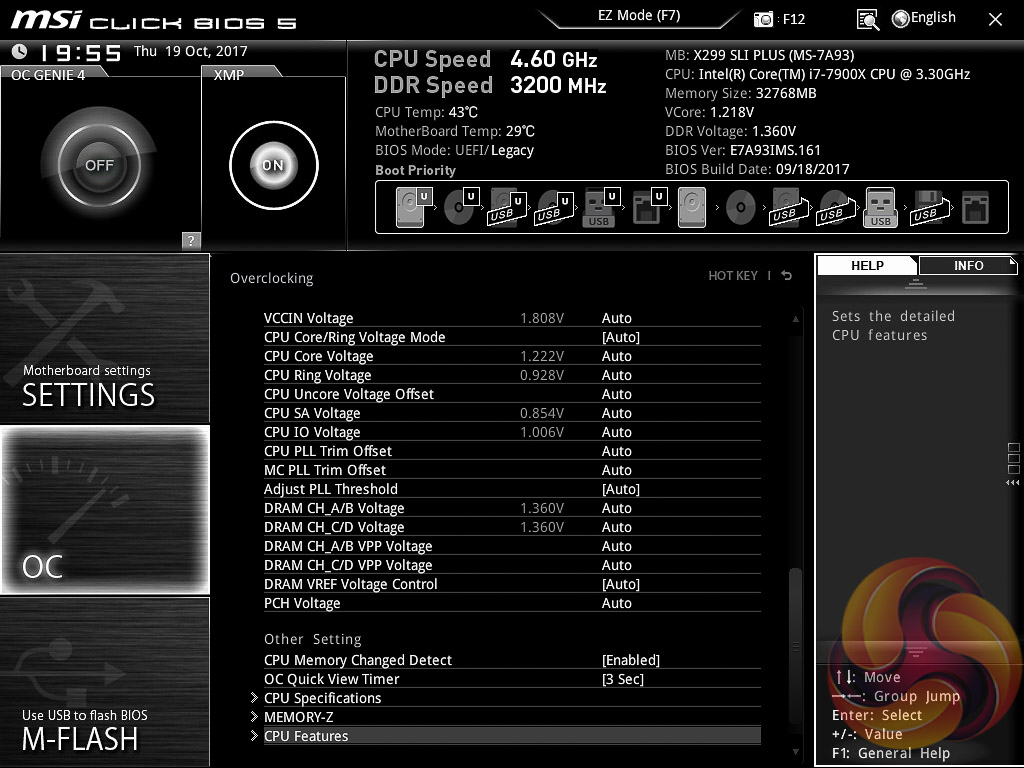
Task: Click the back arrow next to HOT KEY
Action: (787, 276)
